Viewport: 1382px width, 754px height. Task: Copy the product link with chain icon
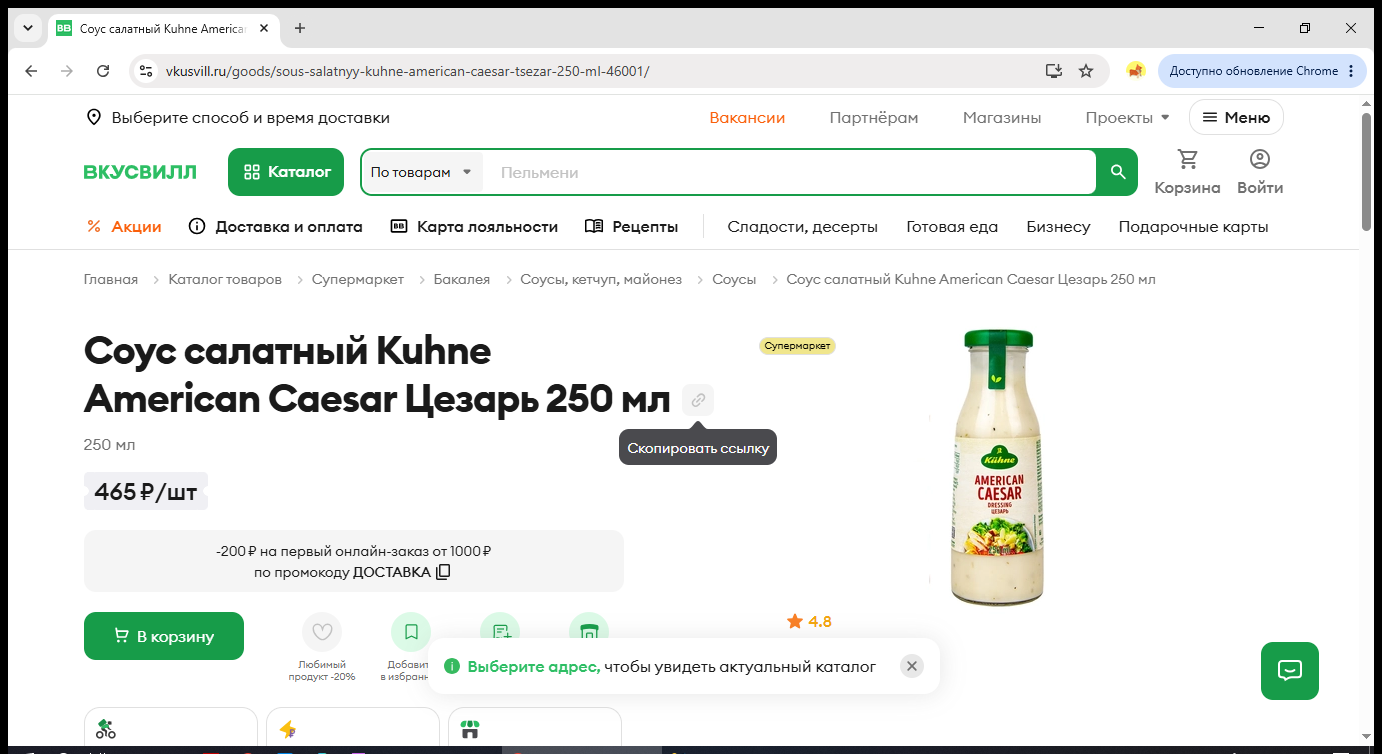click(x=698, y=400)
